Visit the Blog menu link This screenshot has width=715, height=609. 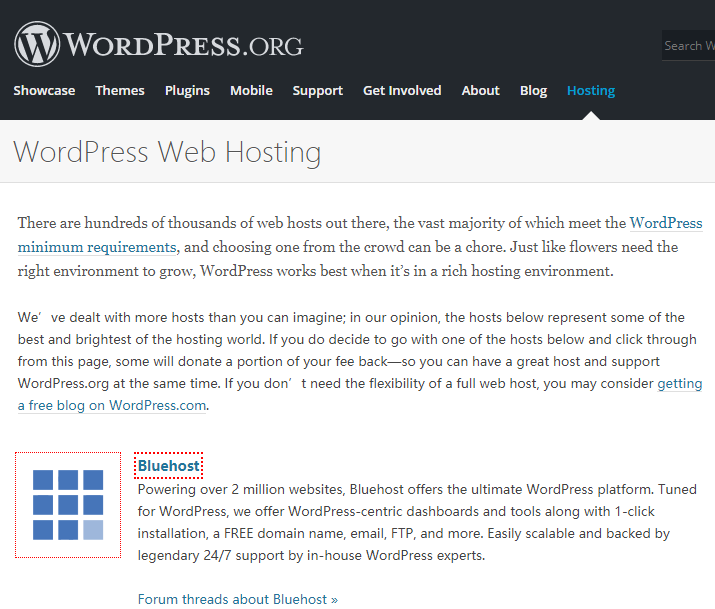[x=534, y=90]
